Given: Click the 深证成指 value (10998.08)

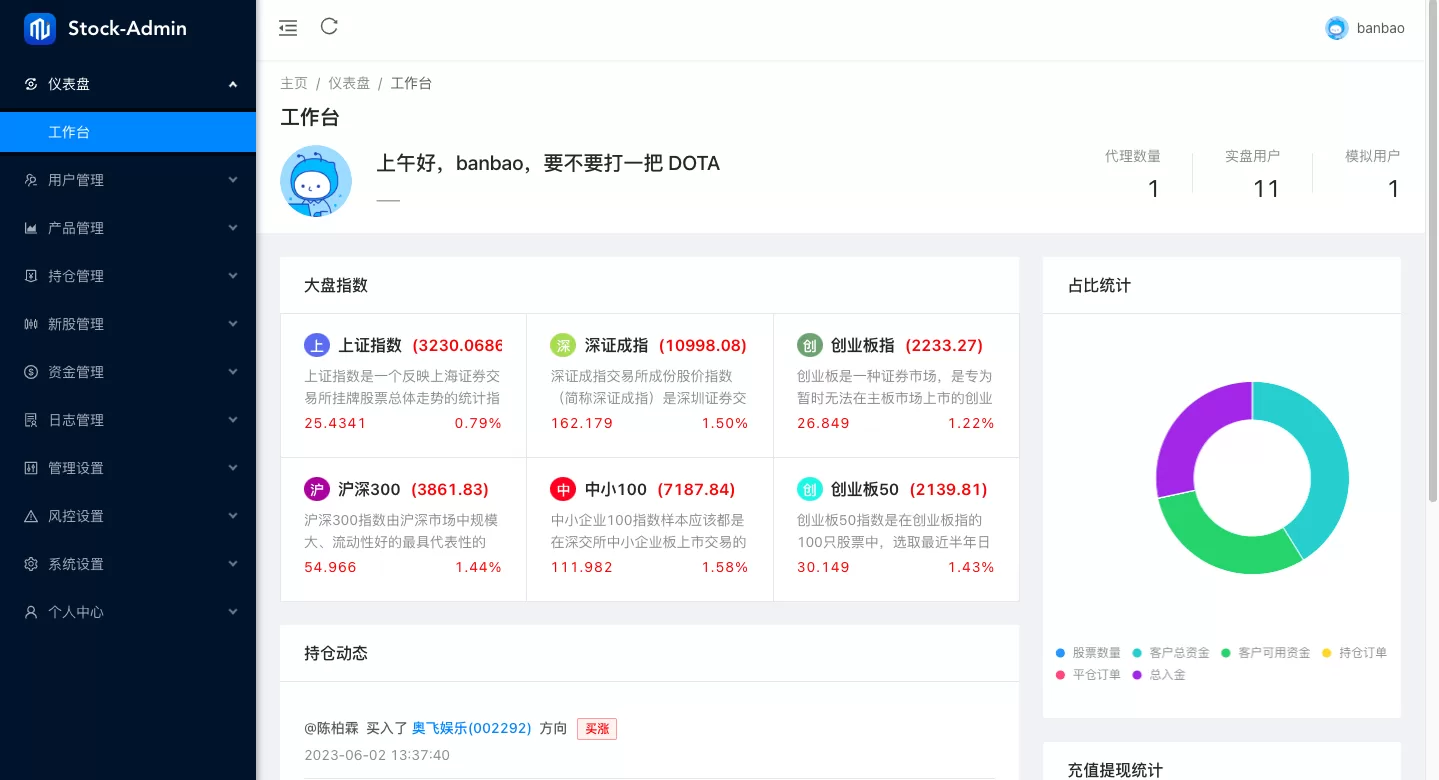Looking at the screenshot, I should coord(703,345).
